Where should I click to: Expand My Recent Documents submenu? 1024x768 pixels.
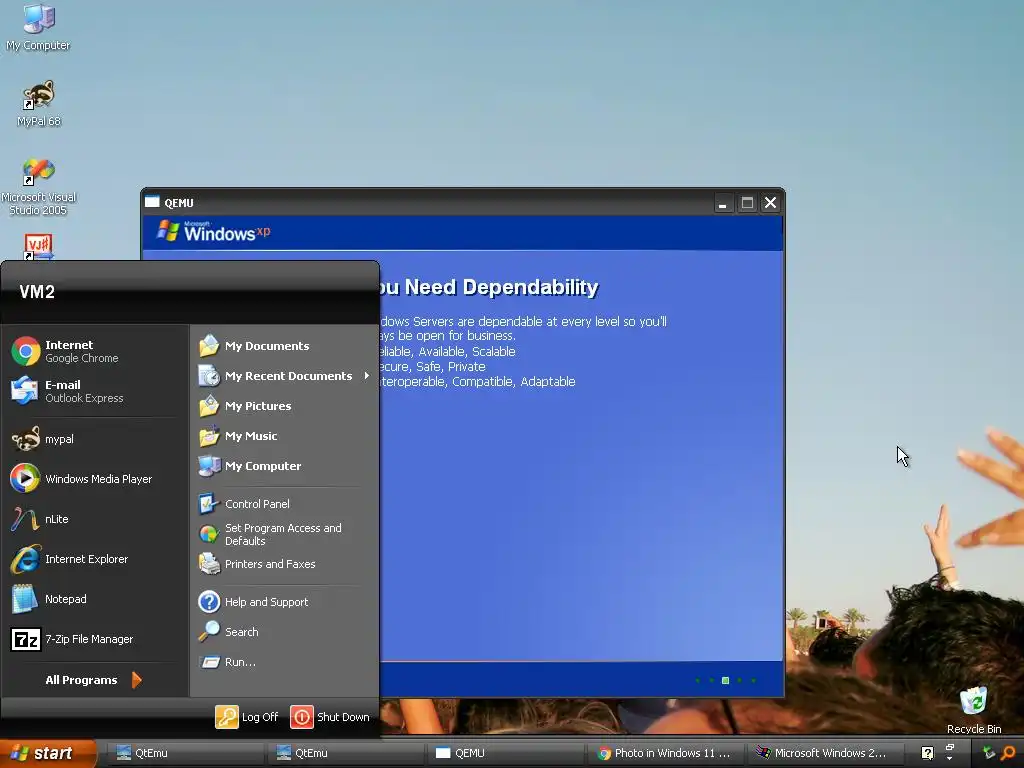[x=285, y=376]
